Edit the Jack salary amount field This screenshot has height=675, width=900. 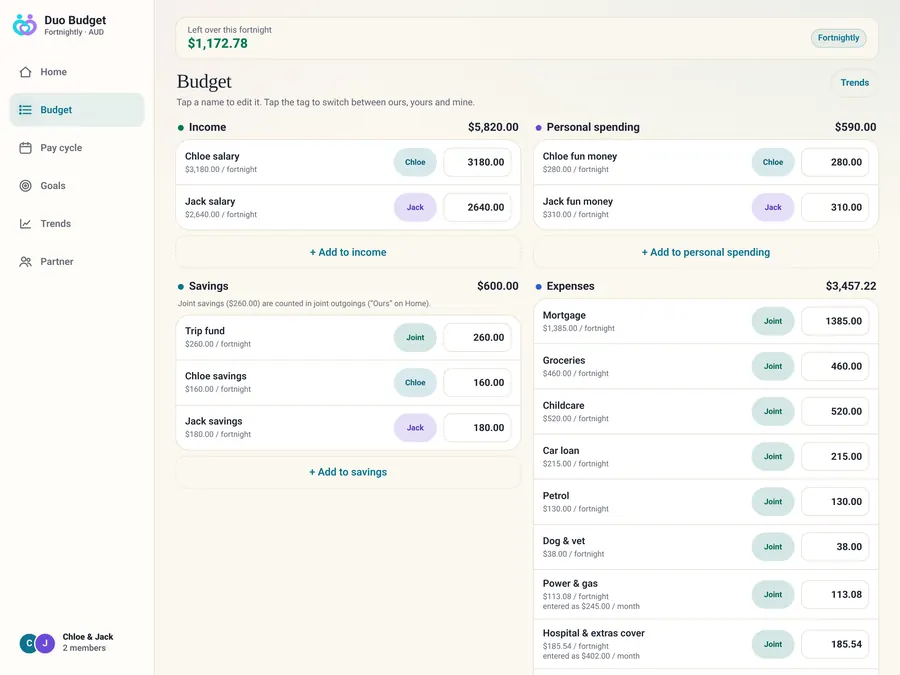(x=477, y=207)
